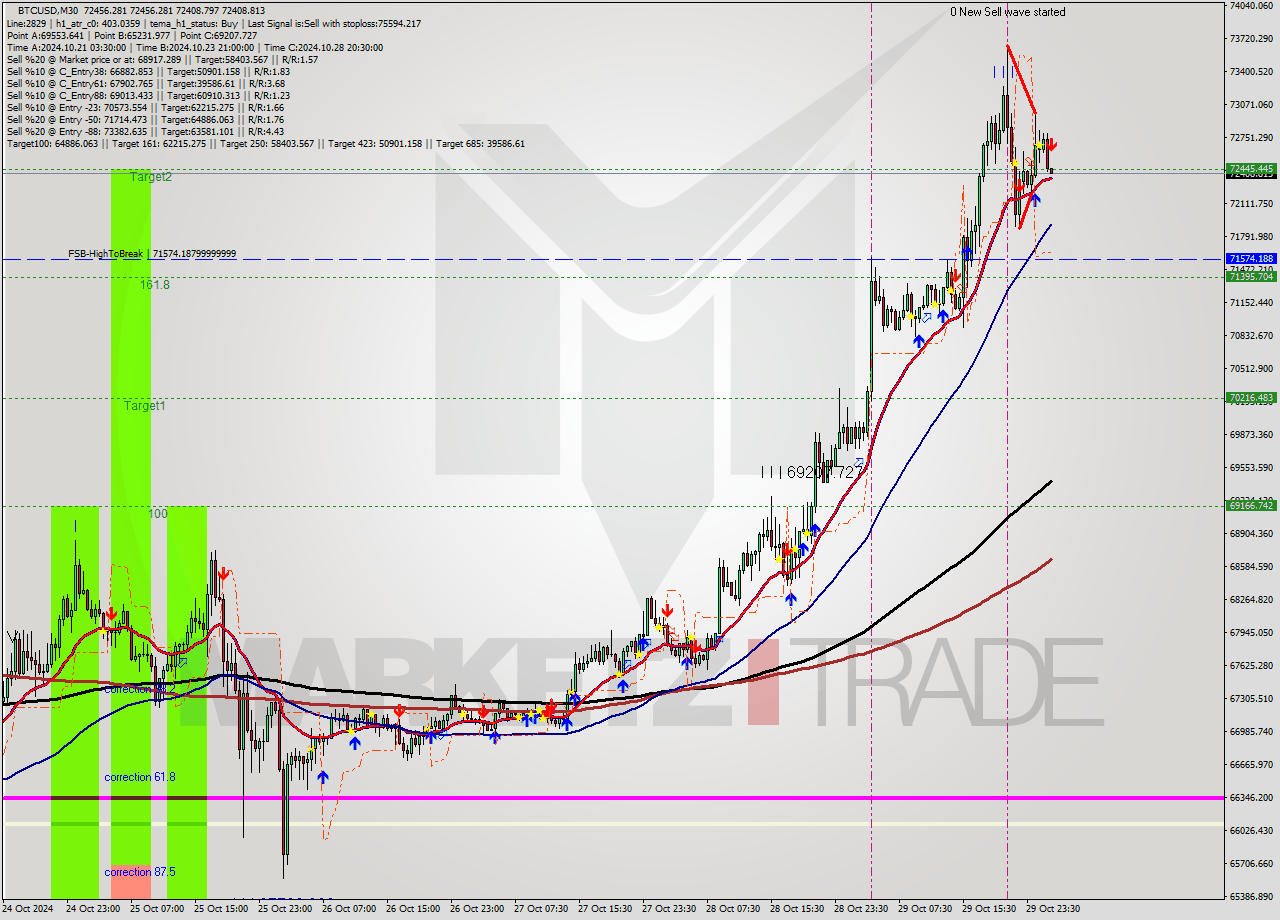Image resolution: width=1280 pixels, height=920 pixels.
Task: Click the 'Sell %20 @ Entry -88' line
Action: [145, 131]
